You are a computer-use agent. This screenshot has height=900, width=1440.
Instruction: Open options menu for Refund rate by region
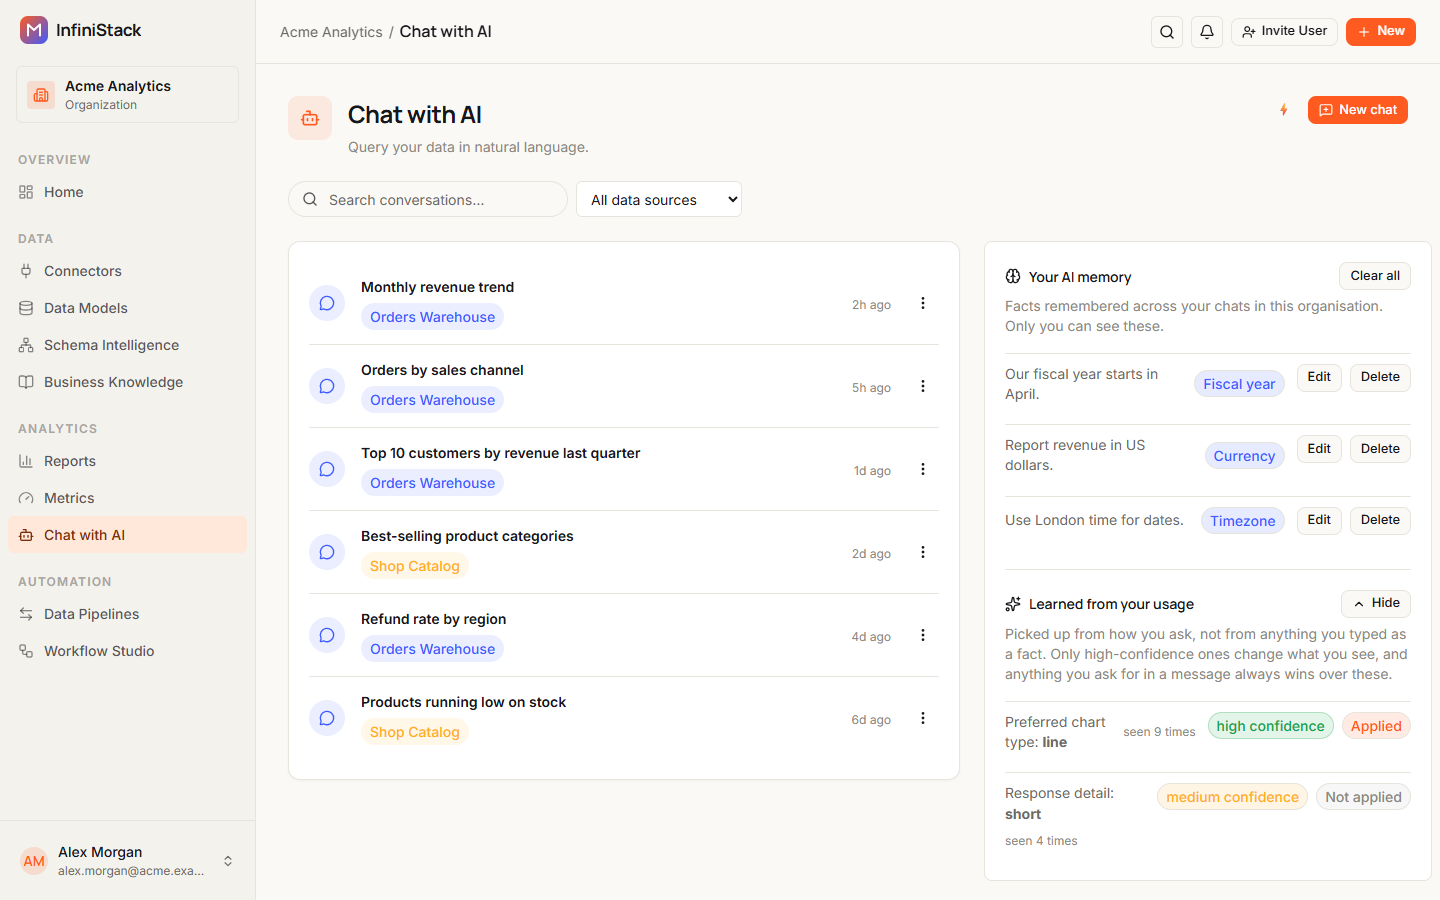coord(923,635)
